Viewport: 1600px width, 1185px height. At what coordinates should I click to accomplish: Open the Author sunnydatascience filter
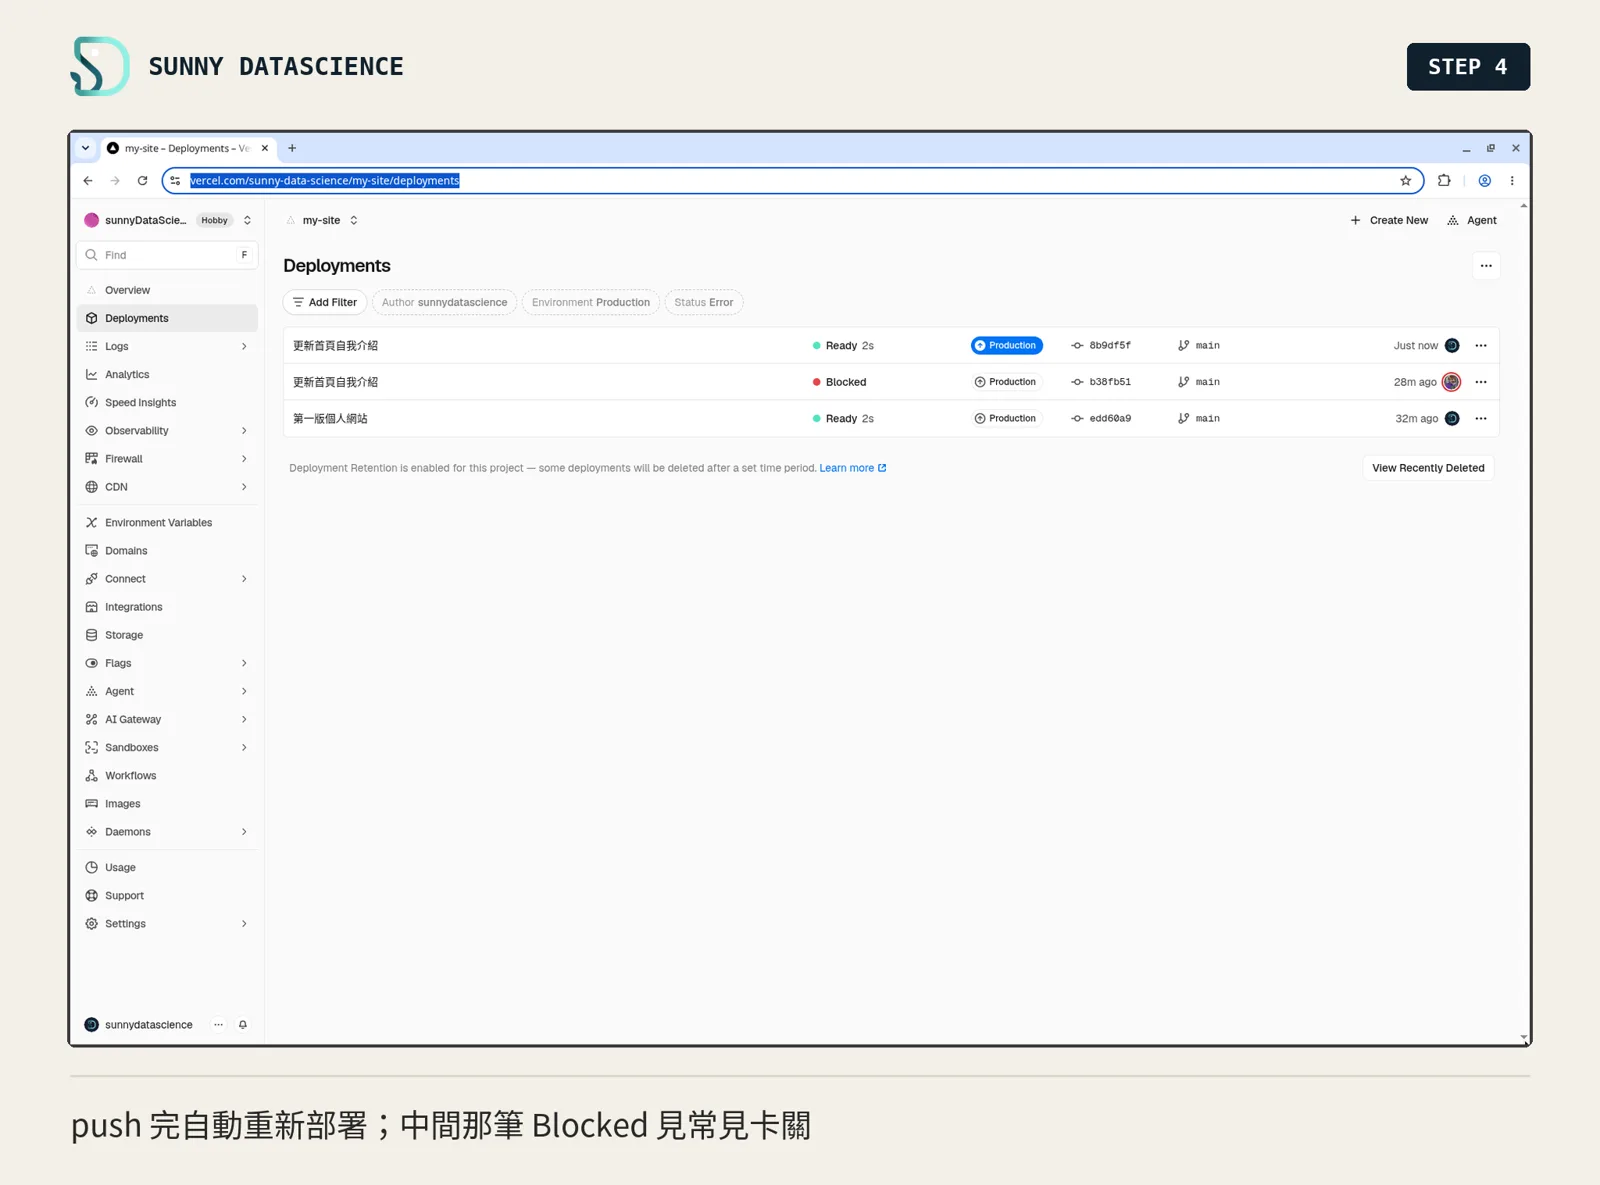[x=445, y=302]
